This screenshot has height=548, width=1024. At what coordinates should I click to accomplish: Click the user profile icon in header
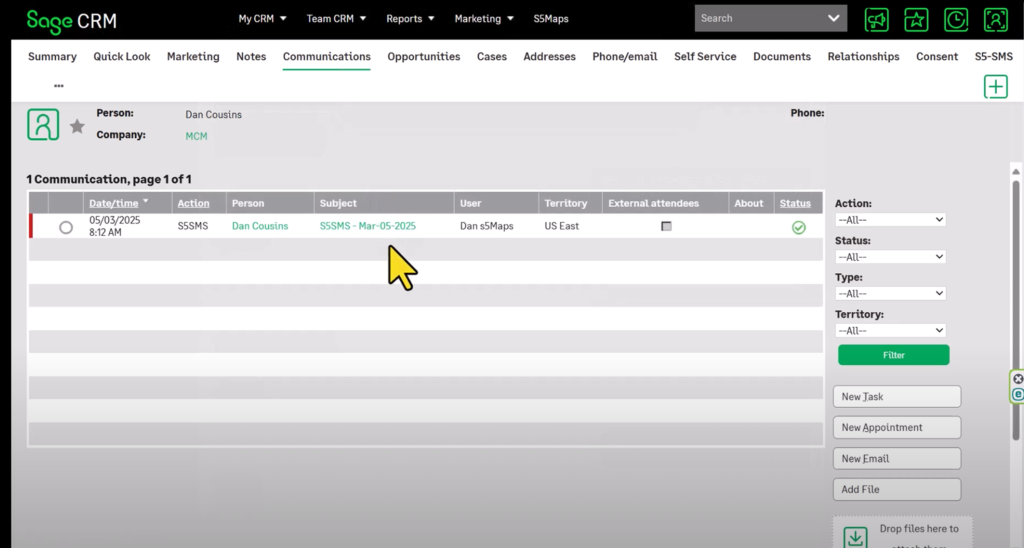pos(995,19)
